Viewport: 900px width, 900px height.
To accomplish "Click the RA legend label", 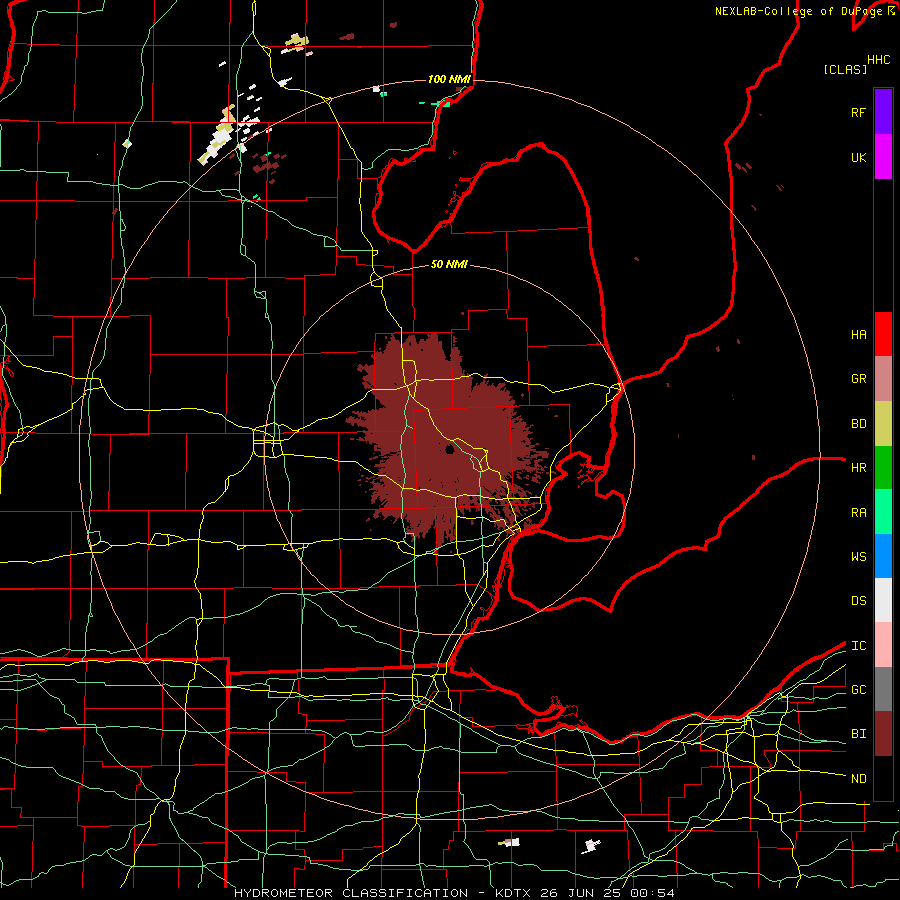I will tap(858, 512).
